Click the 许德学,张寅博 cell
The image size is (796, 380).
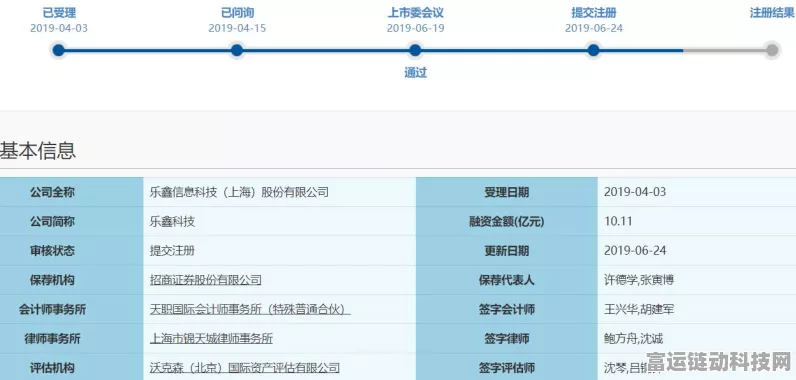pyautogui.click(x=697, y=280)
